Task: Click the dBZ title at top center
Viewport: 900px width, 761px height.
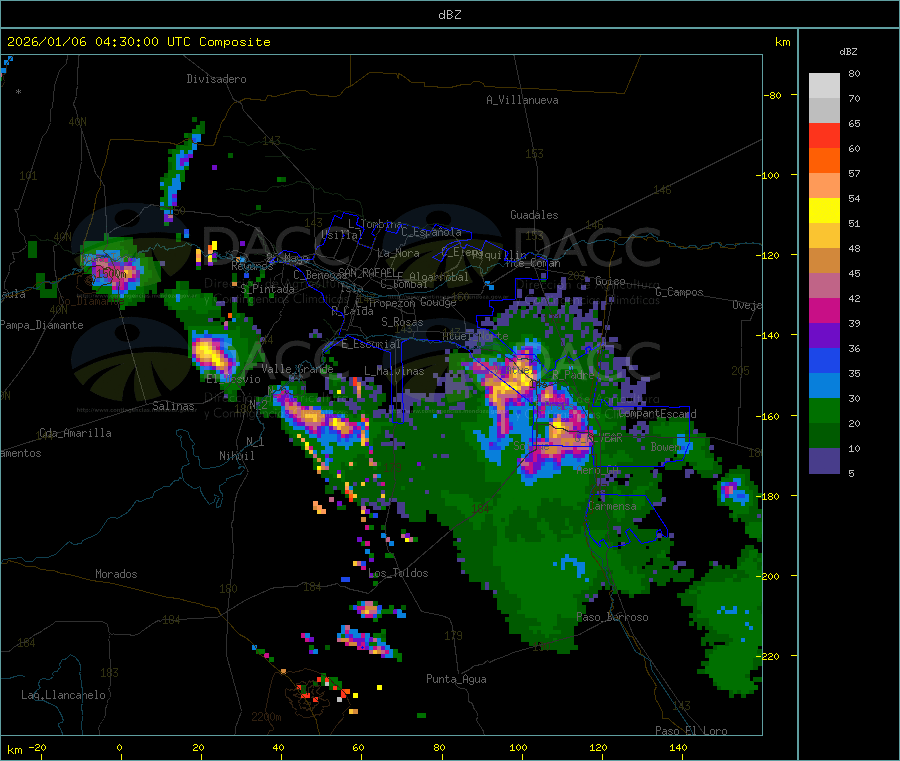Action: [x=449, y=15]
